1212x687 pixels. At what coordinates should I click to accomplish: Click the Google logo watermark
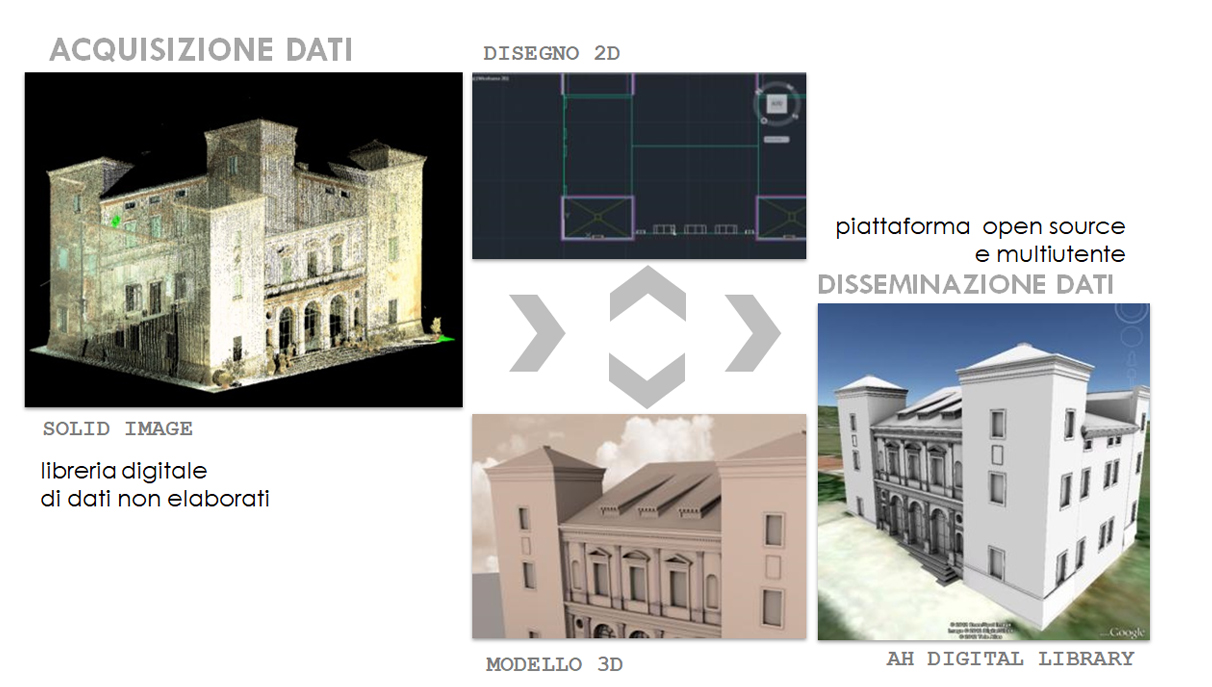(1125, 632)
